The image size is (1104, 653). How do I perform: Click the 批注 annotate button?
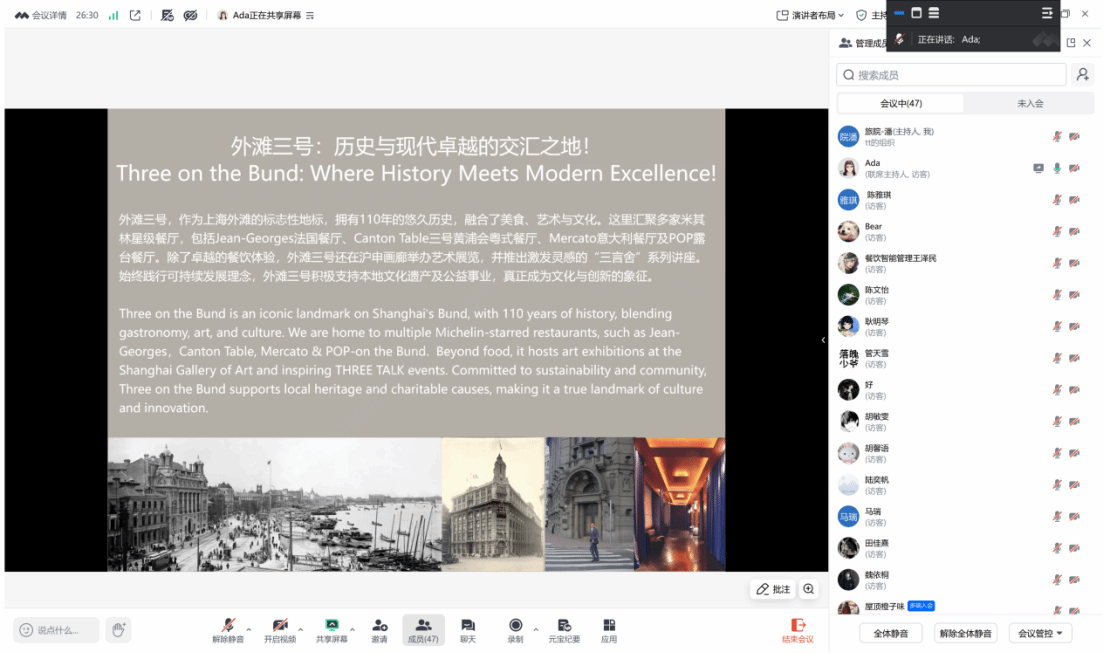click(x=773, y=589)
